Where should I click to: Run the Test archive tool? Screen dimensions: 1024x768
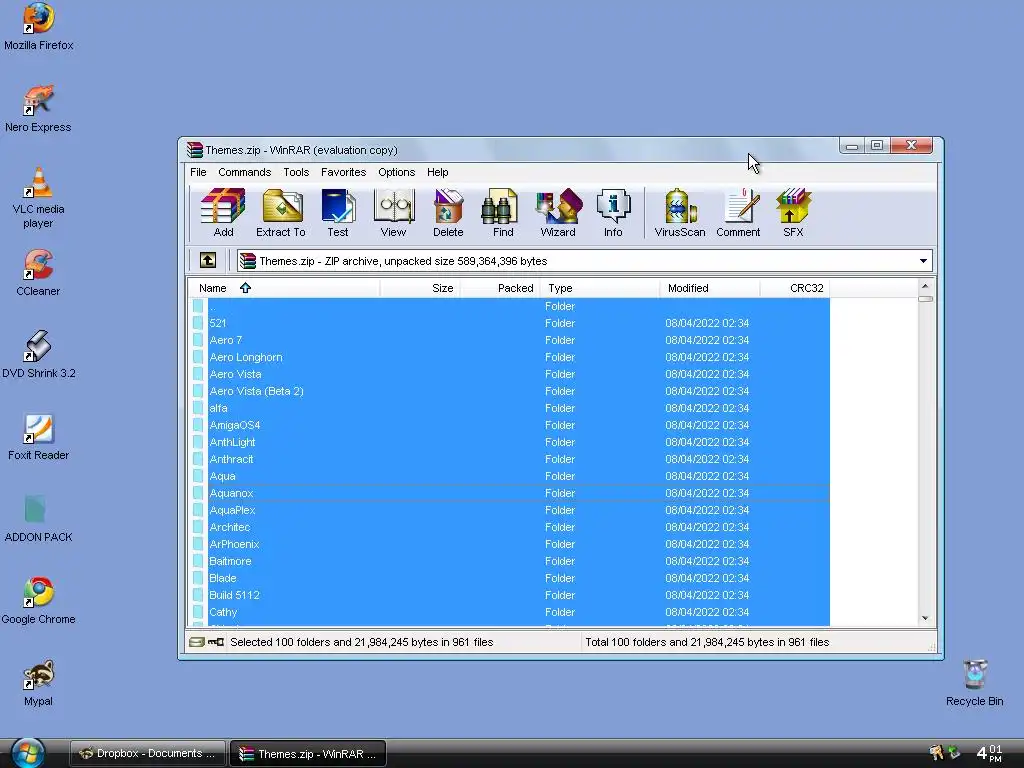(x=338, y=213)
